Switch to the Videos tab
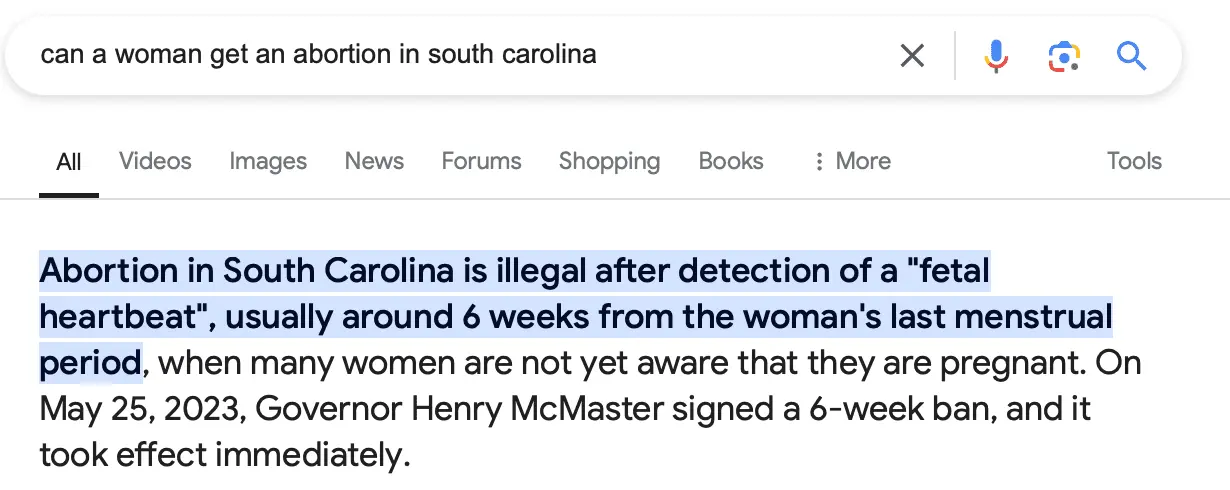 pos(155,161)
